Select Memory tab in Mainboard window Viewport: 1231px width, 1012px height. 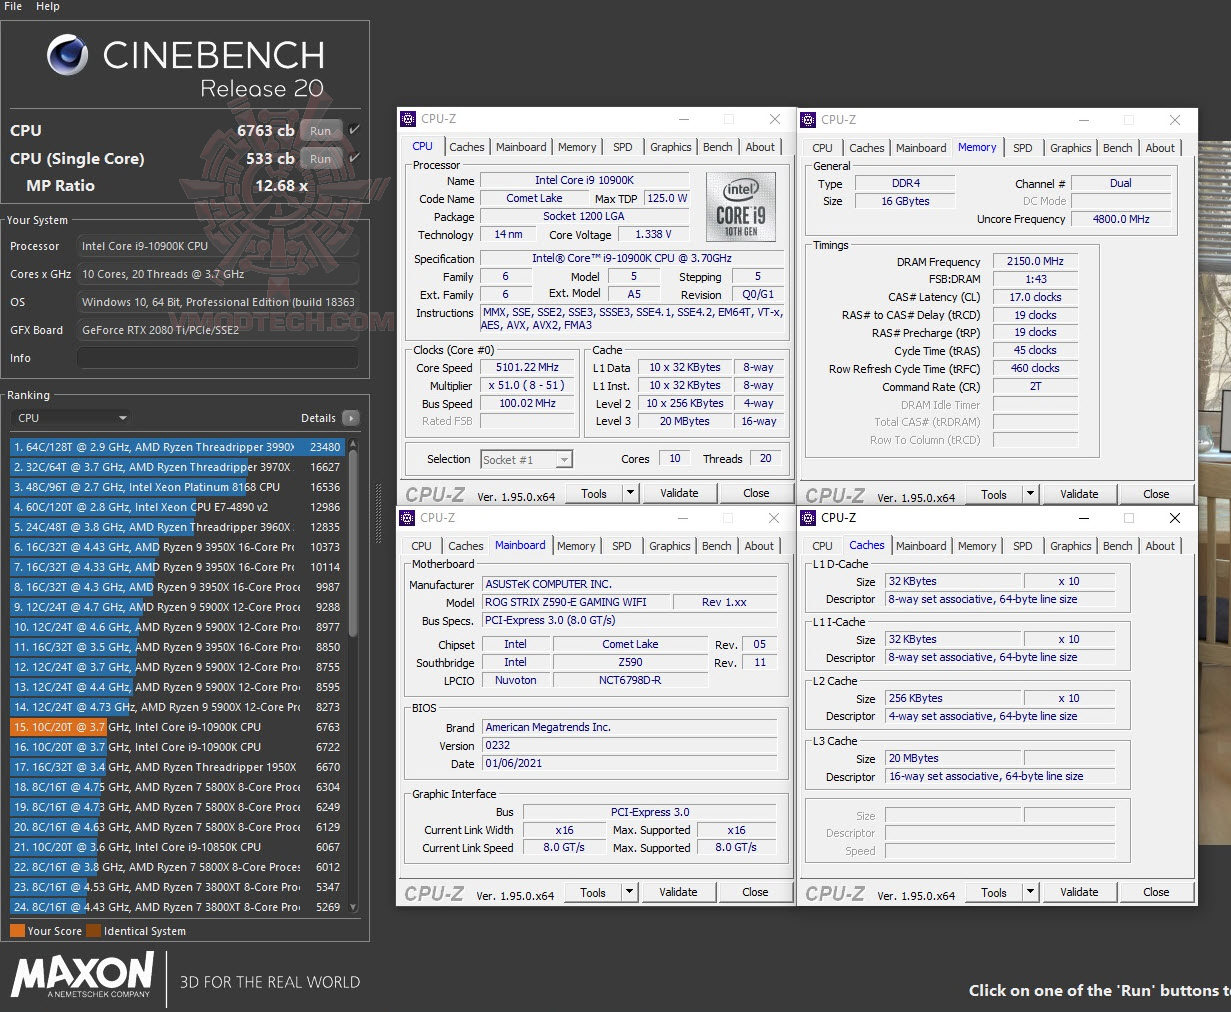point(576,546)
